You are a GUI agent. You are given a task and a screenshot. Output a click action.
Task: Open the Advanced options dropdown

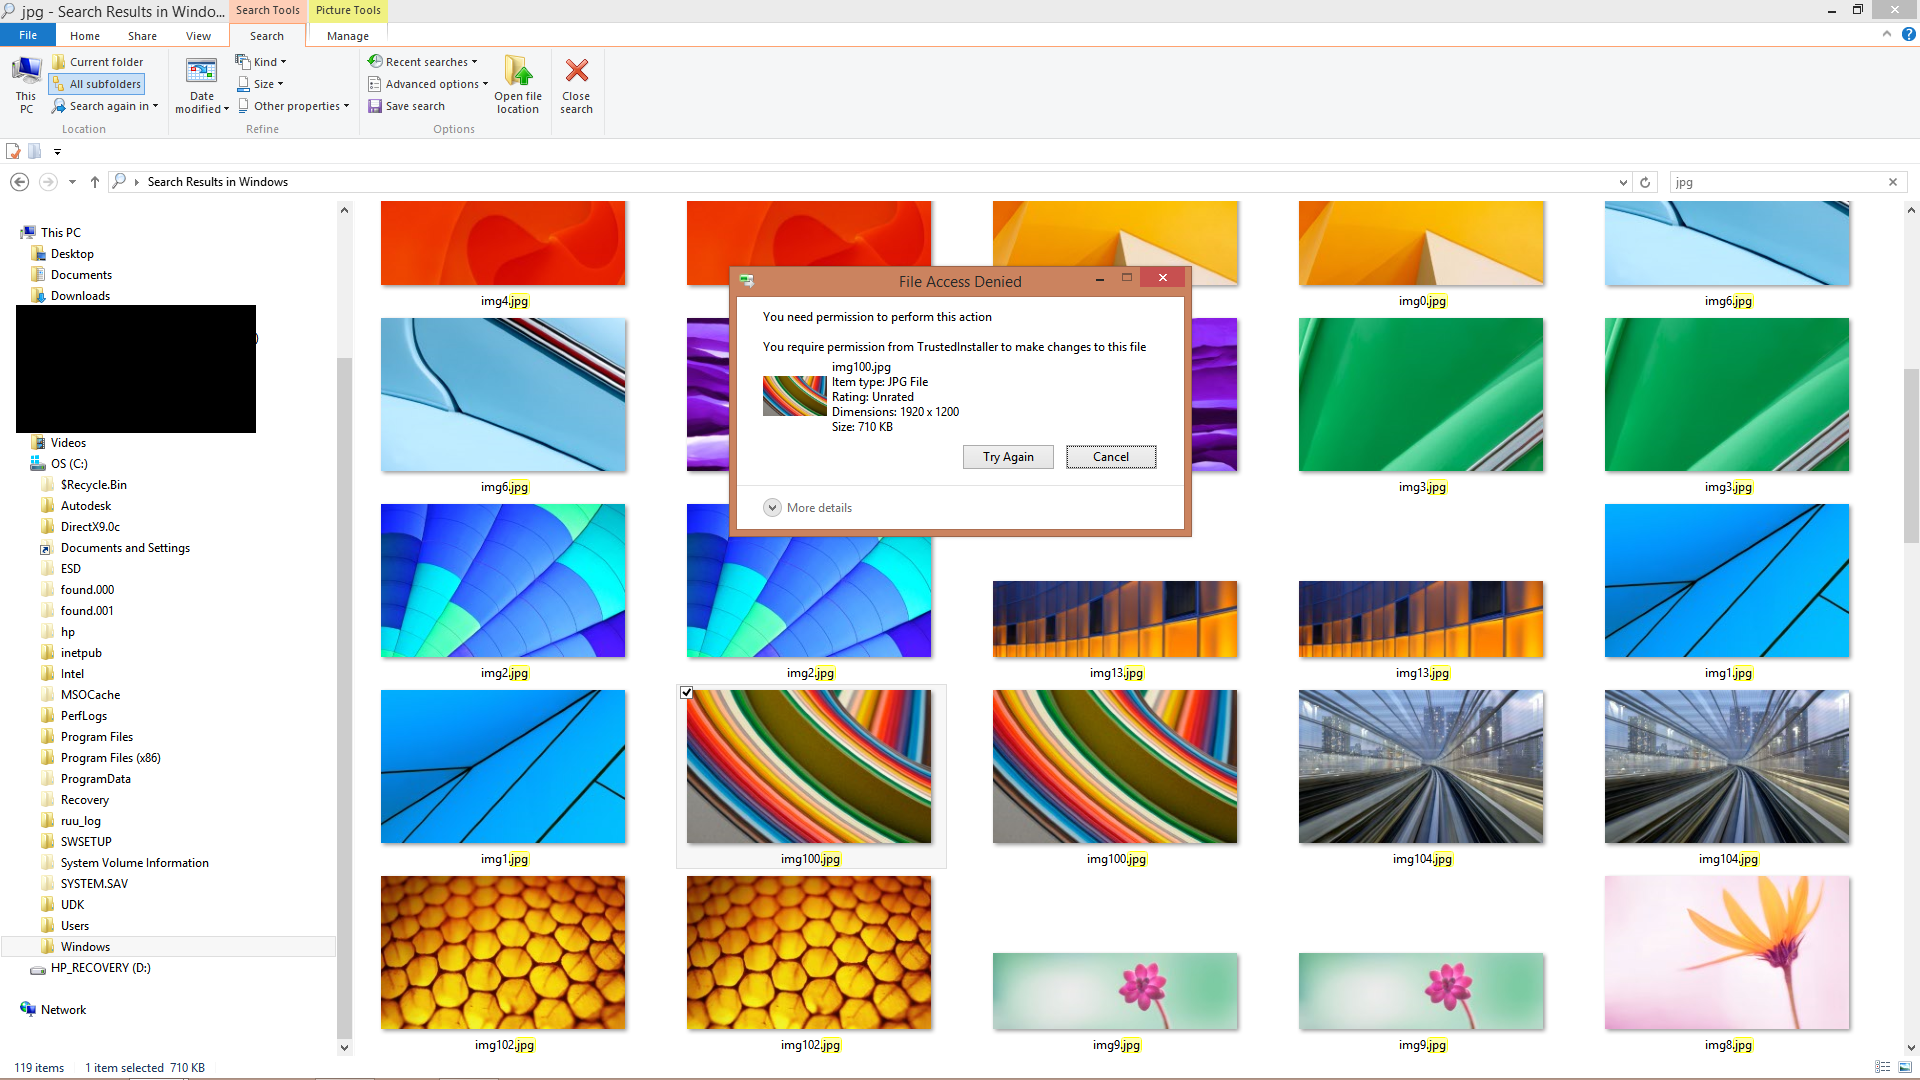[430, 84]
